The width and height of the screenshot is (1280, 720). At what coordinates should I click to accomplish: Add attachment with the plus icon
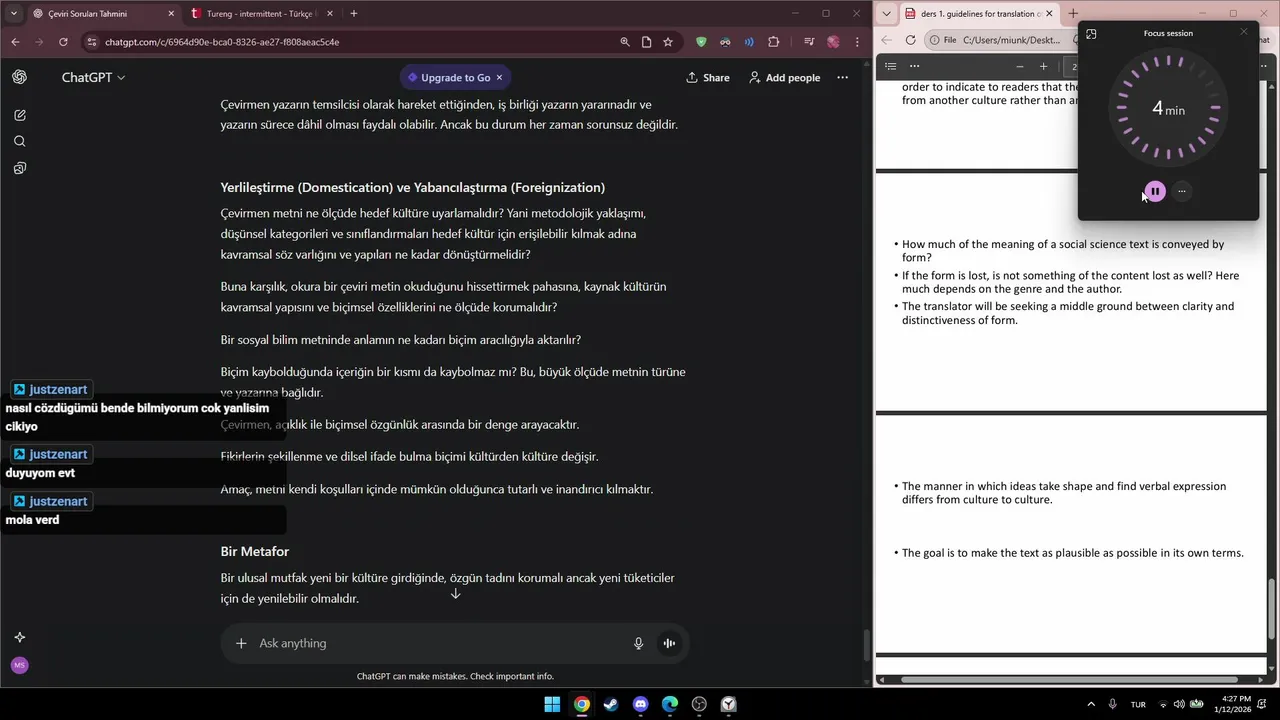(x=241, y=643)
